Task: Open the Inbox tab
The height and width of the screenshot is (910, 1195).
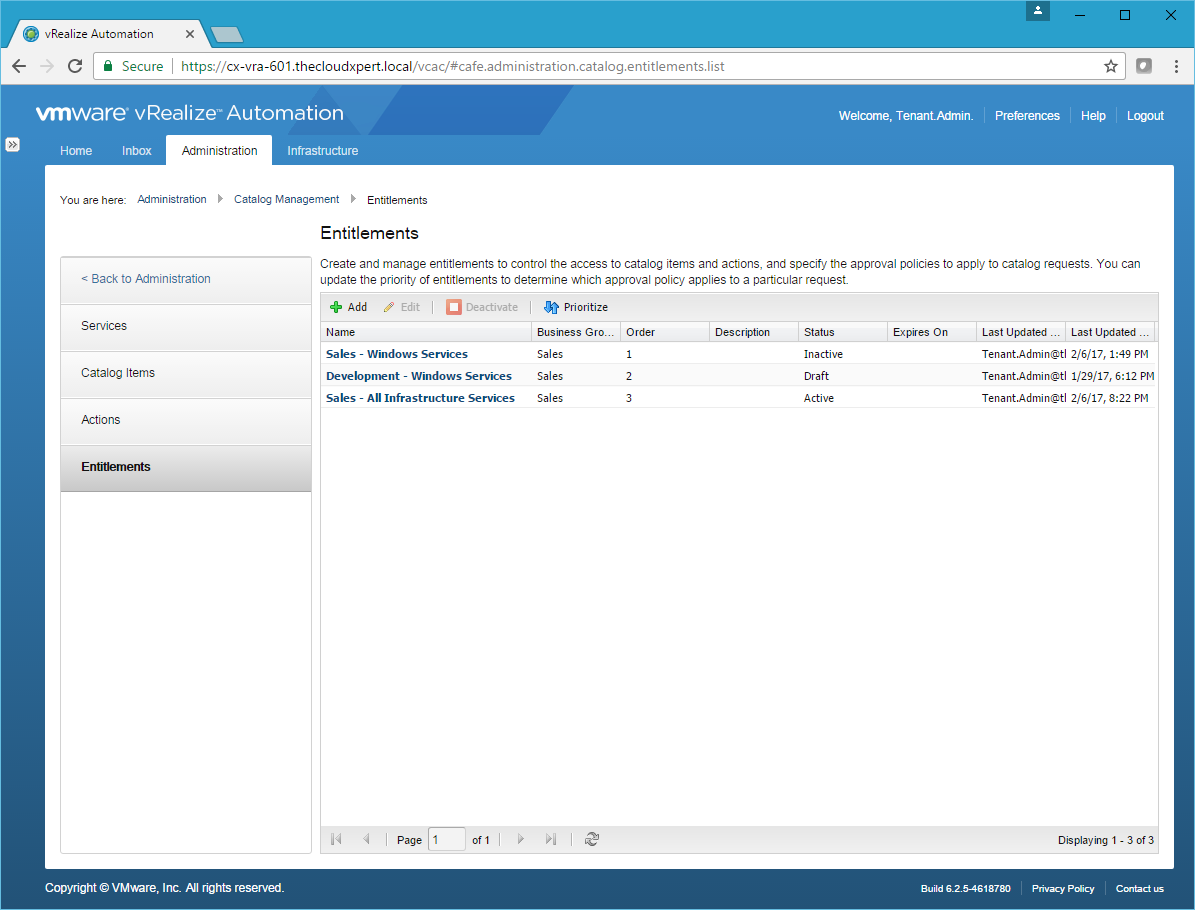Action: tap(137, 151)
